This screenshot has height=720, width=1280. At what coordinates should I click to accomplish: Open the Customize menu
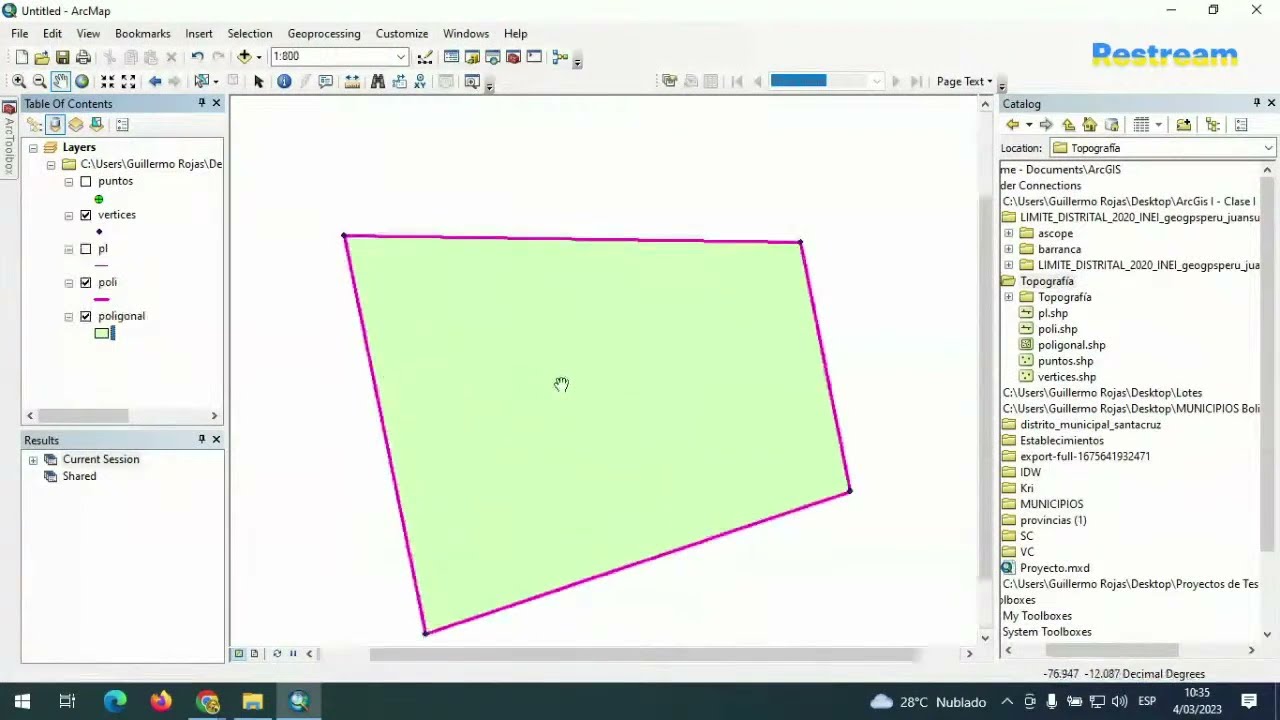coord(401,33)
